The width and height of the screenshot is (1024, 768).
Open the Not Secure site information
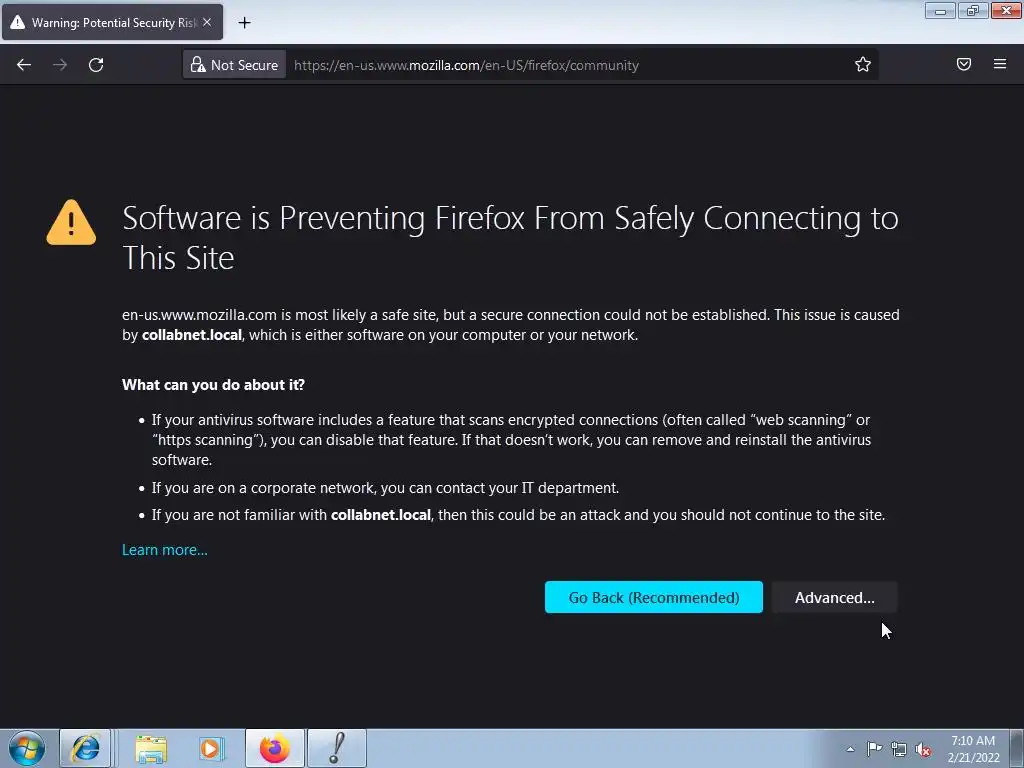pyautogui.click(x=234, y=65)
